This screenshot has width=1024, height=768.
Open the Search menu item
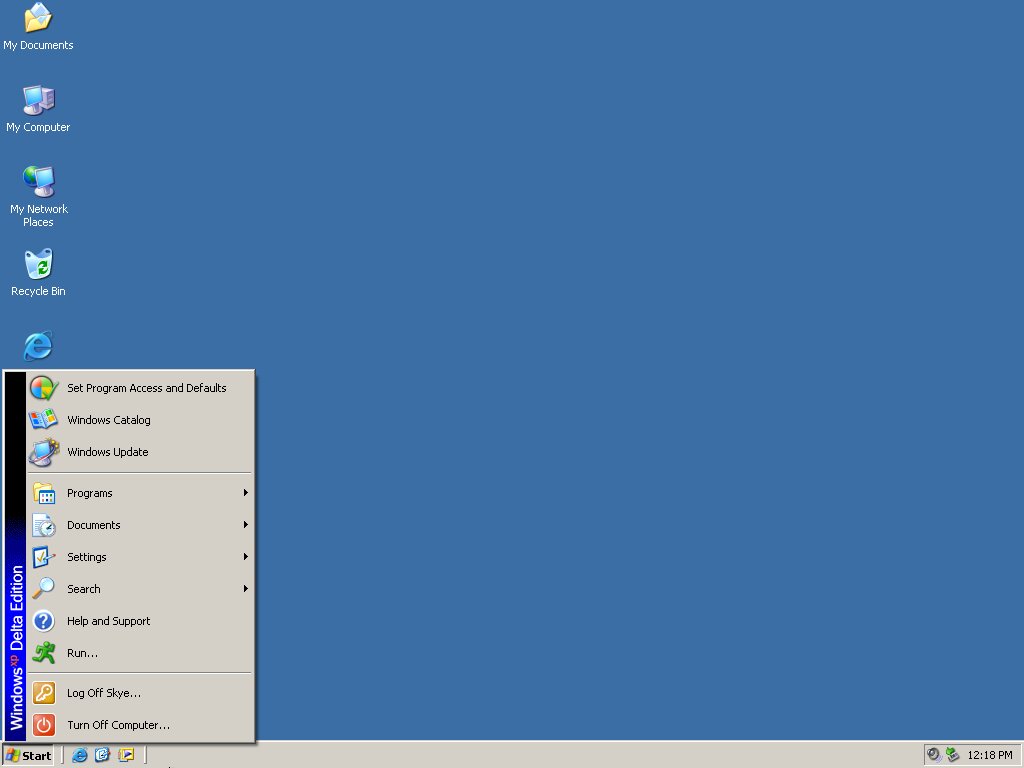[x=84, y=589]
